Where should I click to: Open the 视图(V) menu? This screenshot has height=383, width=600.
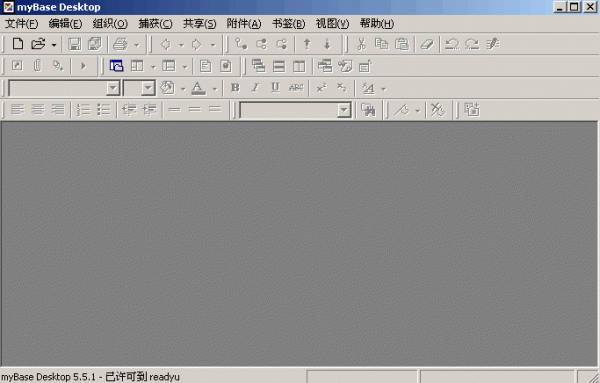[333, 24]
